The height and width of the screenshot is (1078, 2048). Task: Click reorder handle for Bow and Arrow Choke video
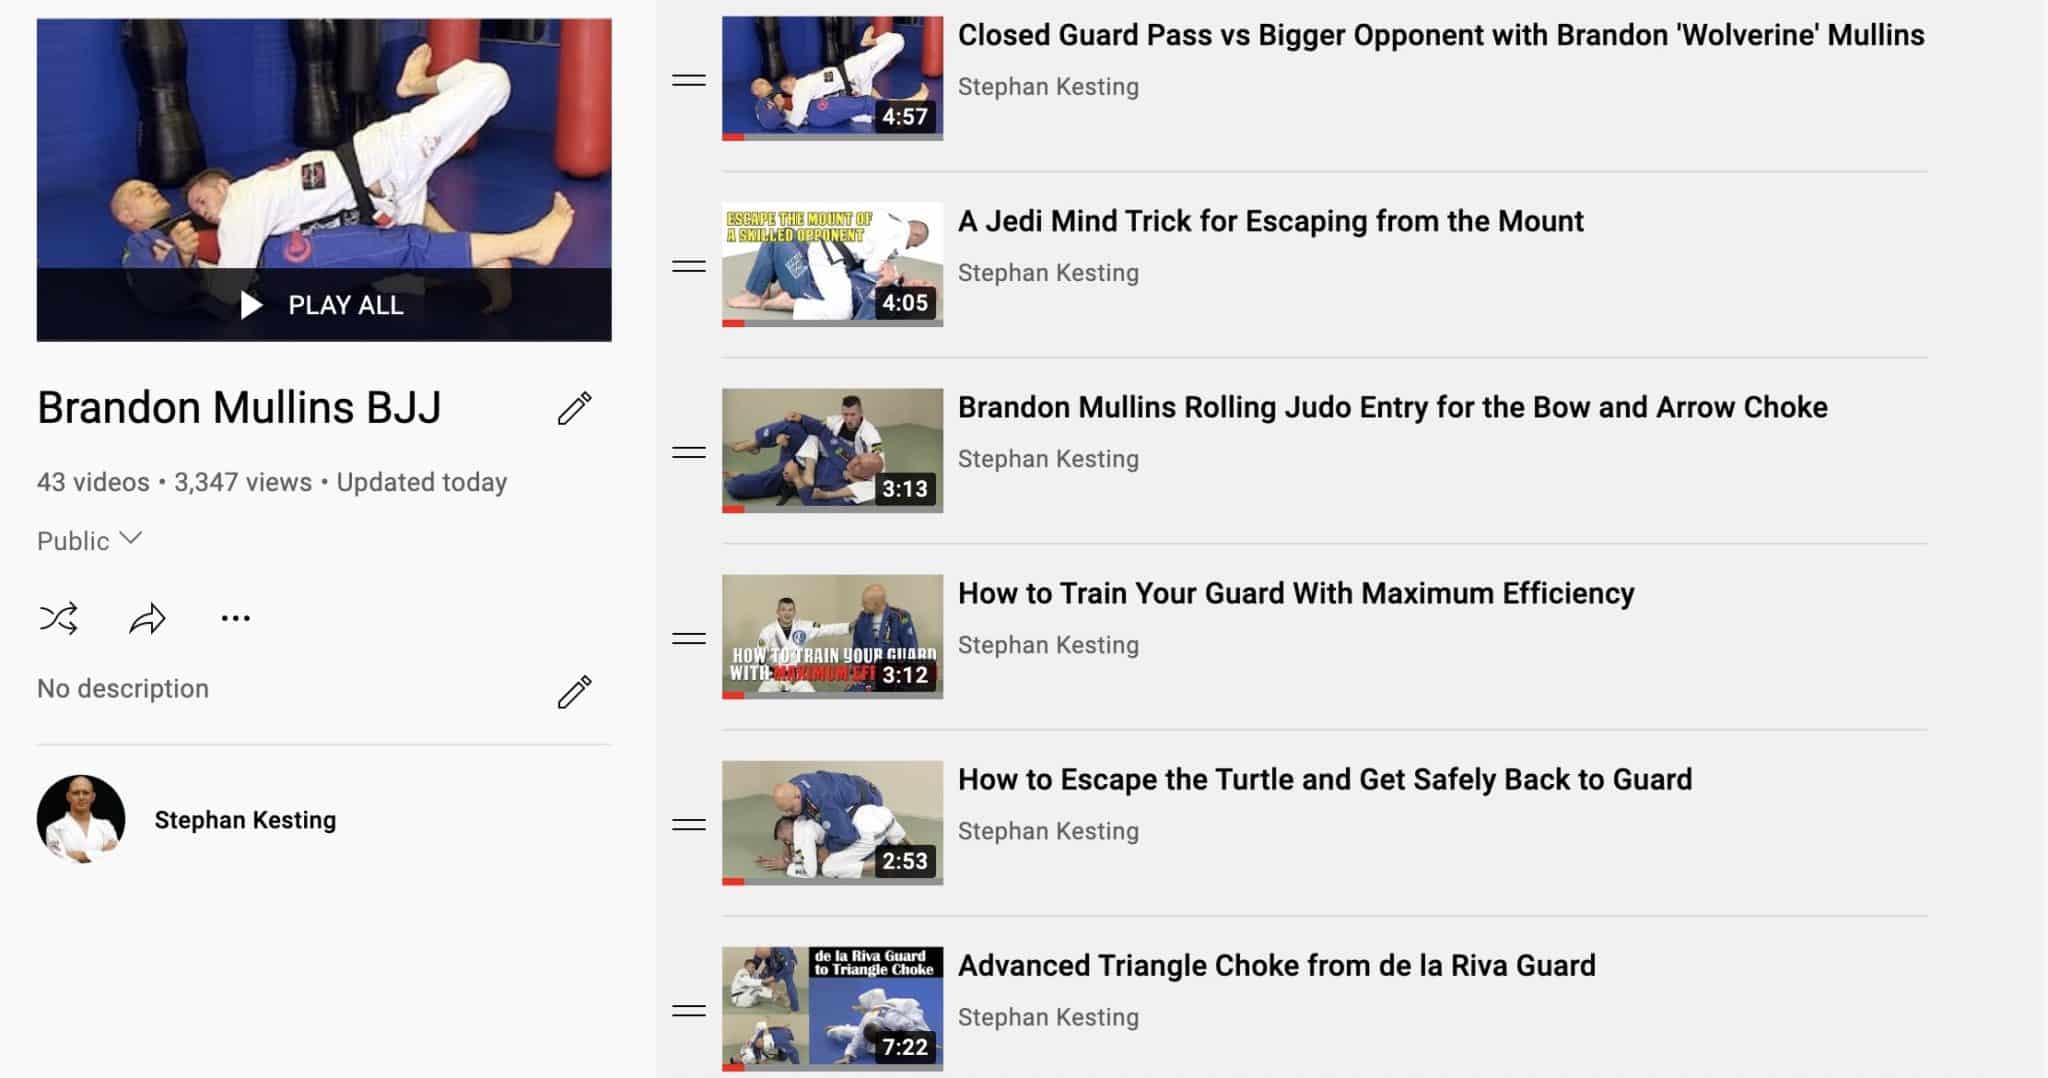click(x=689, y=452)
